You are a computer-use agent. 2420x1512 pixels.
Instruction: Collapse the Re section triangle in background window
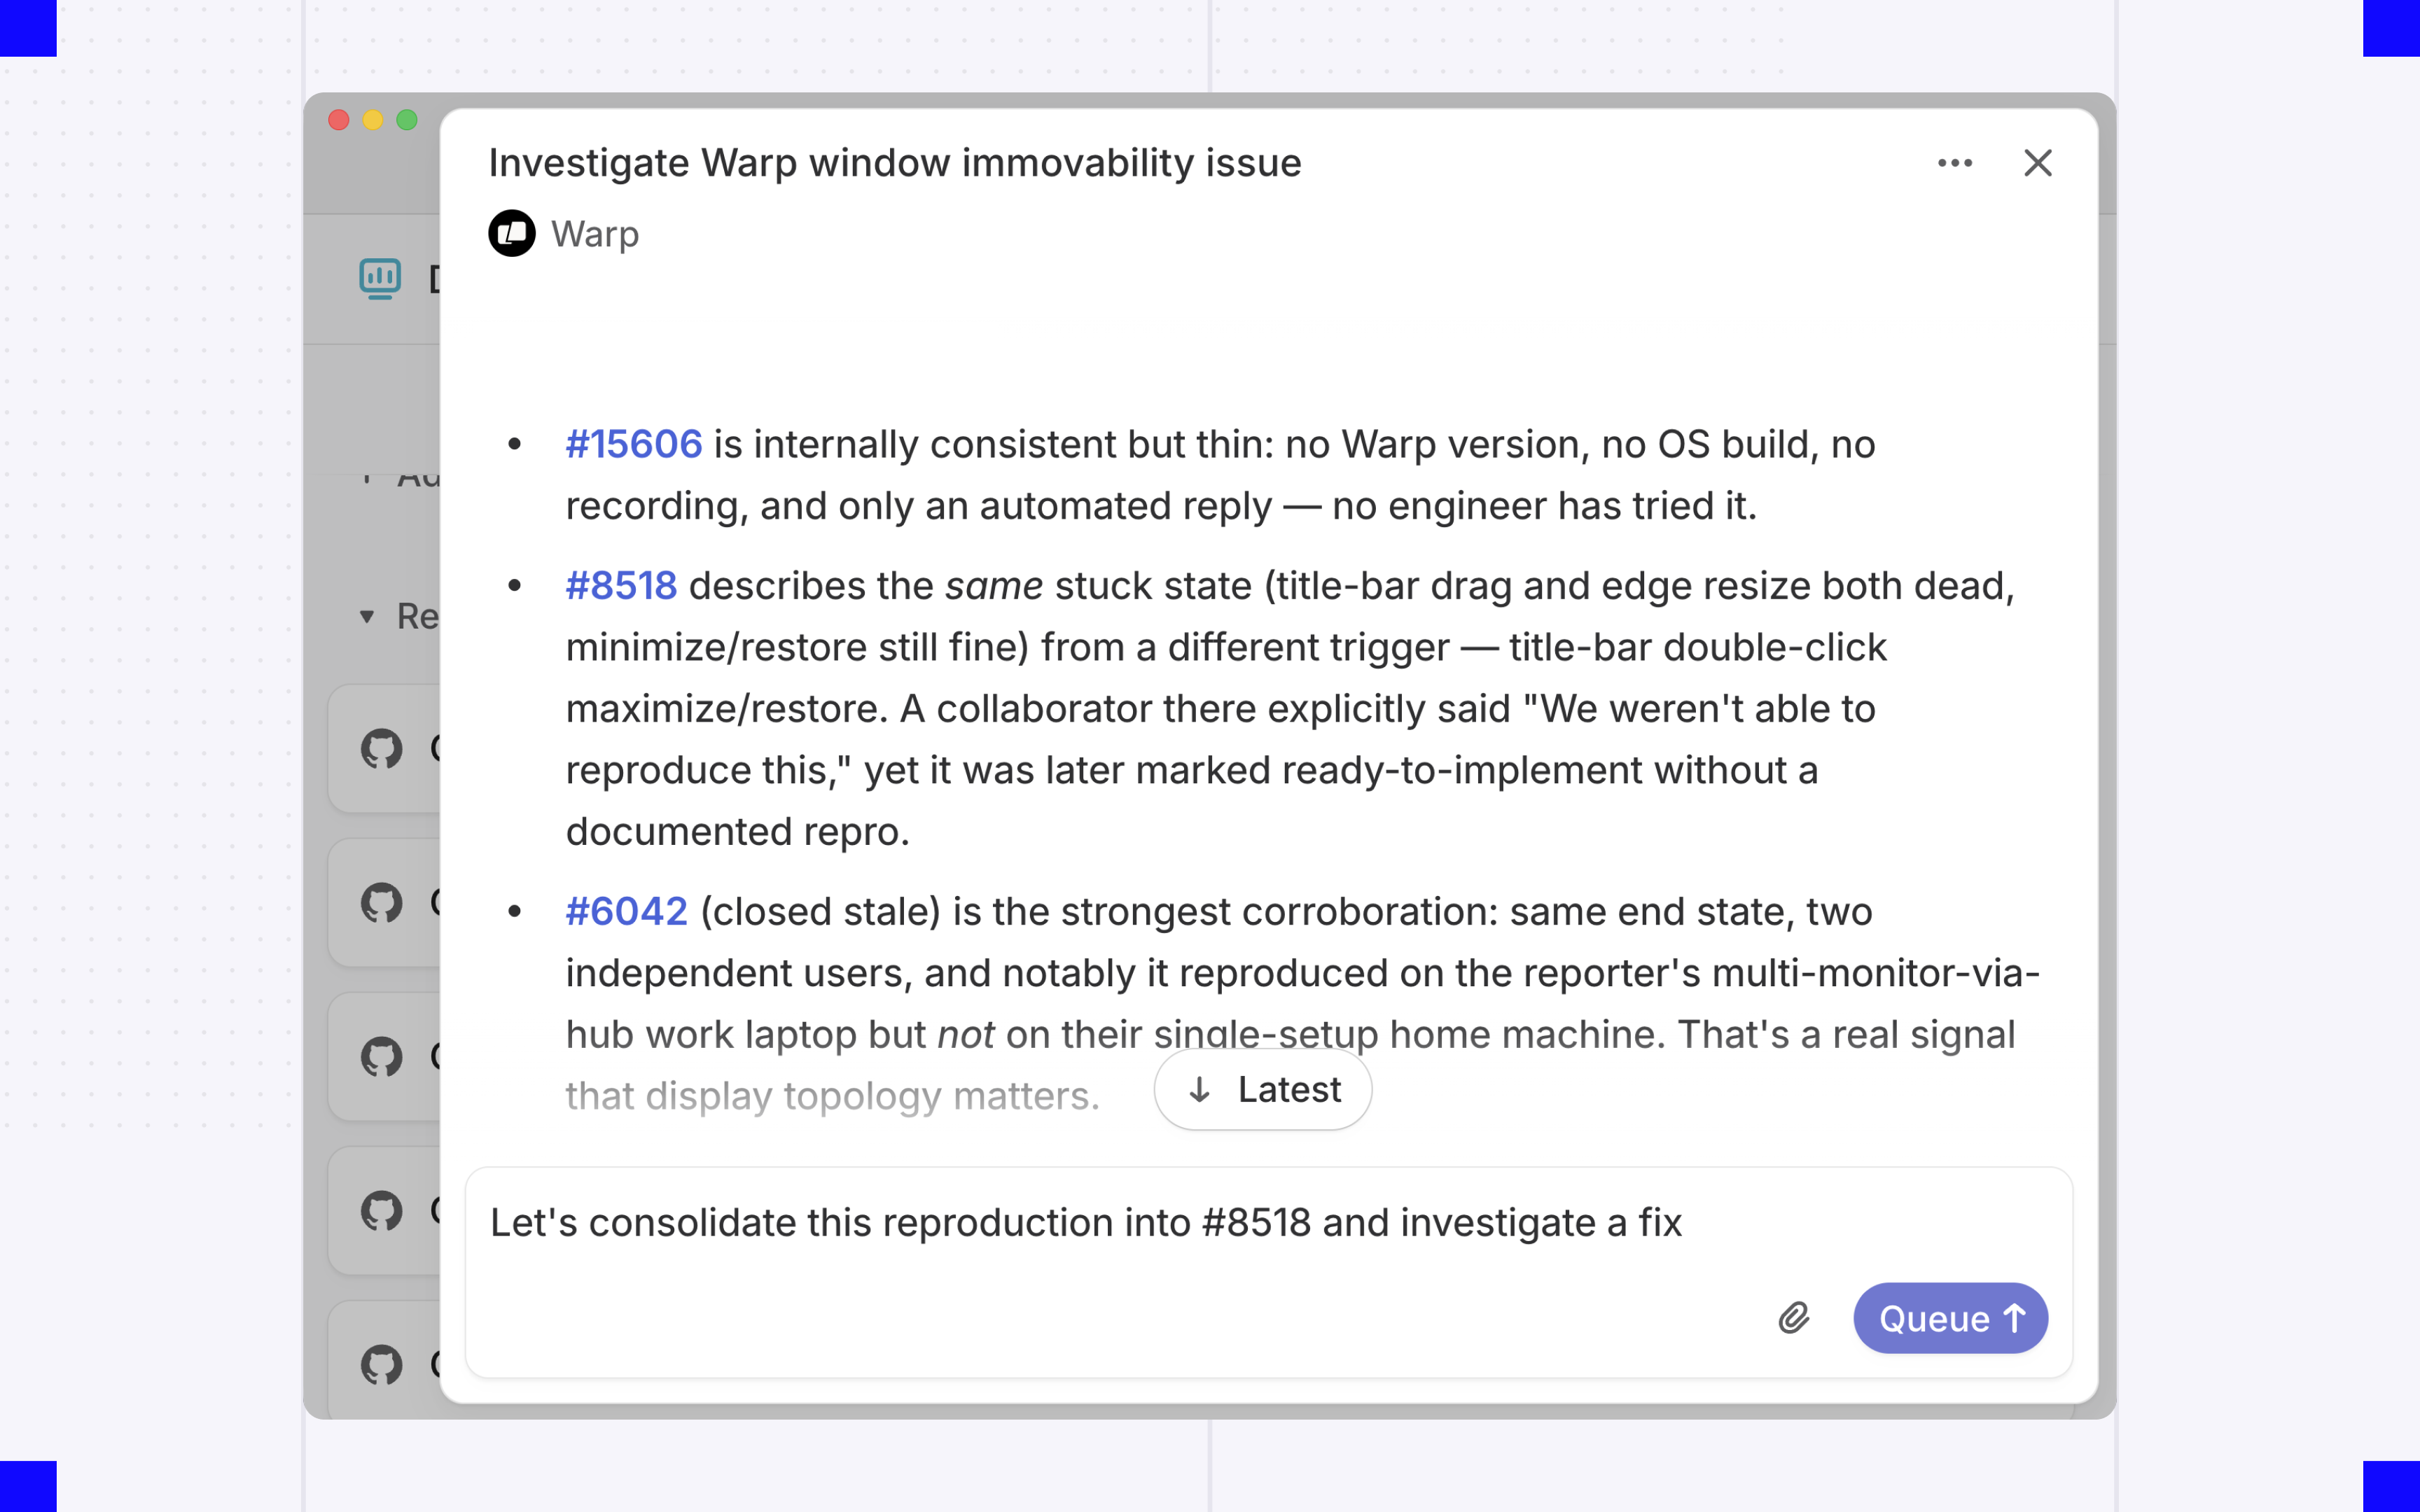pyautogui.click(x=367, y=617)
